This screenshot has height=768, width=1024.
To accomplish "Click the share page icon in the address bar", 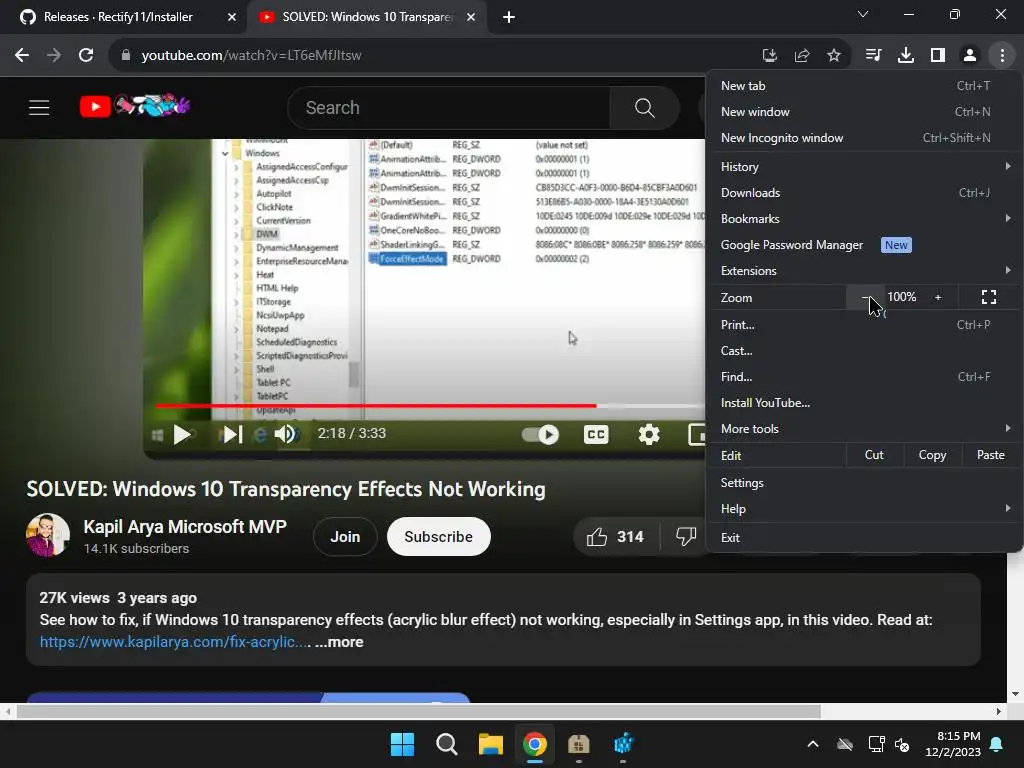I will point(802,56).
